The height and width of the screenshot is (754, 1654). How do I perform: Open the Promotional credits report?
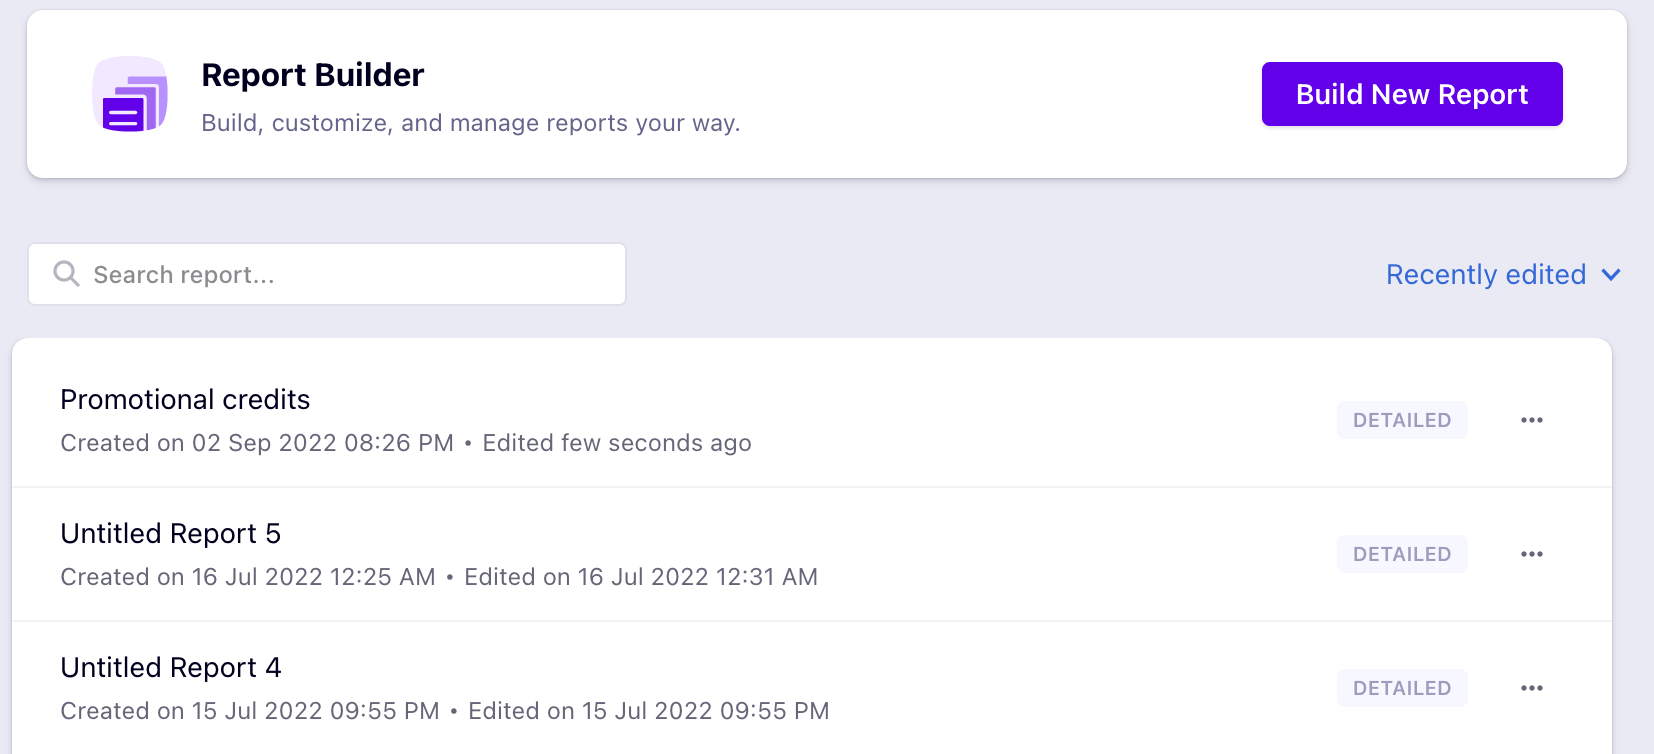coord(185,400)
